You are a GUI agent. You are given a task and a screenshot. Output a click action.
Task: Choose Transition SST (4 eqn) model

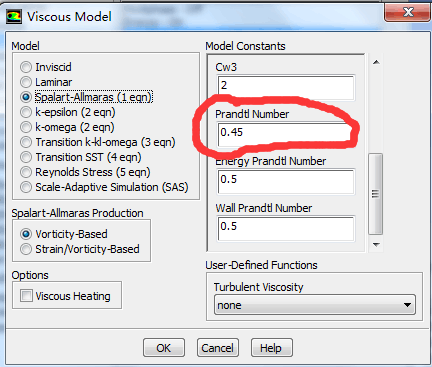pos(26,157)
